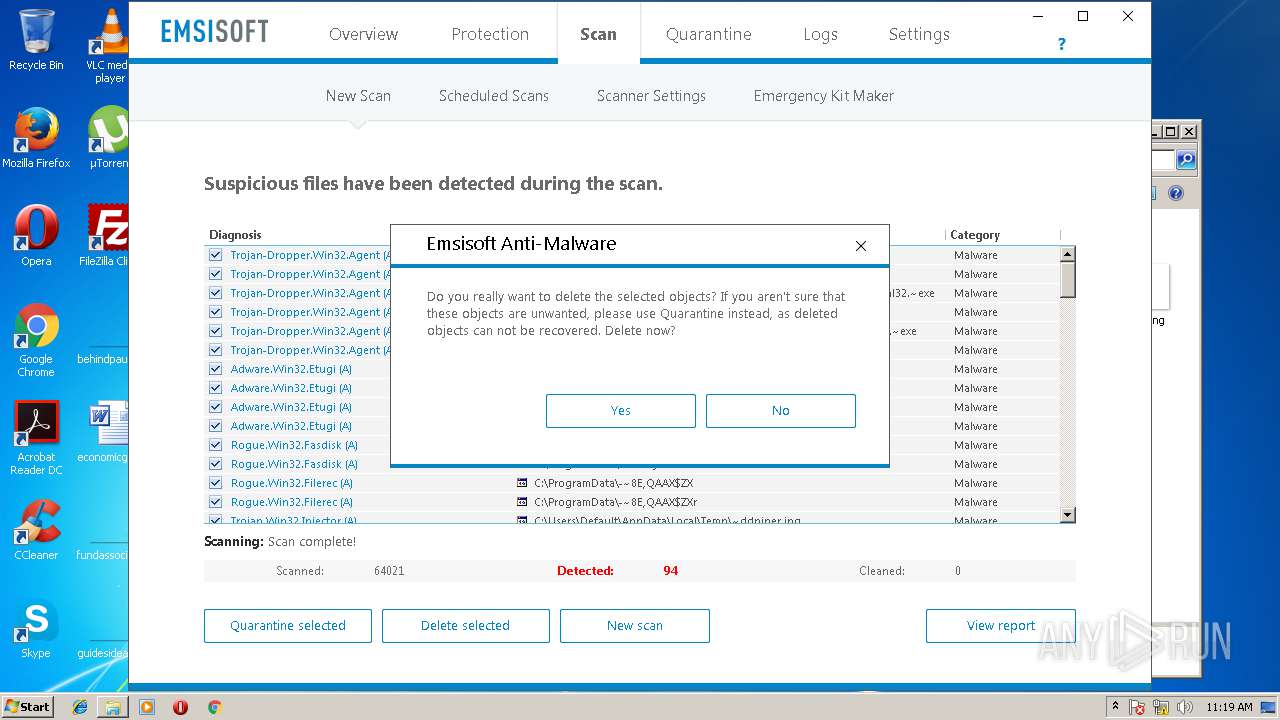Open the Logs tab
1280x720 pixels.
click(x=820, y=34)
